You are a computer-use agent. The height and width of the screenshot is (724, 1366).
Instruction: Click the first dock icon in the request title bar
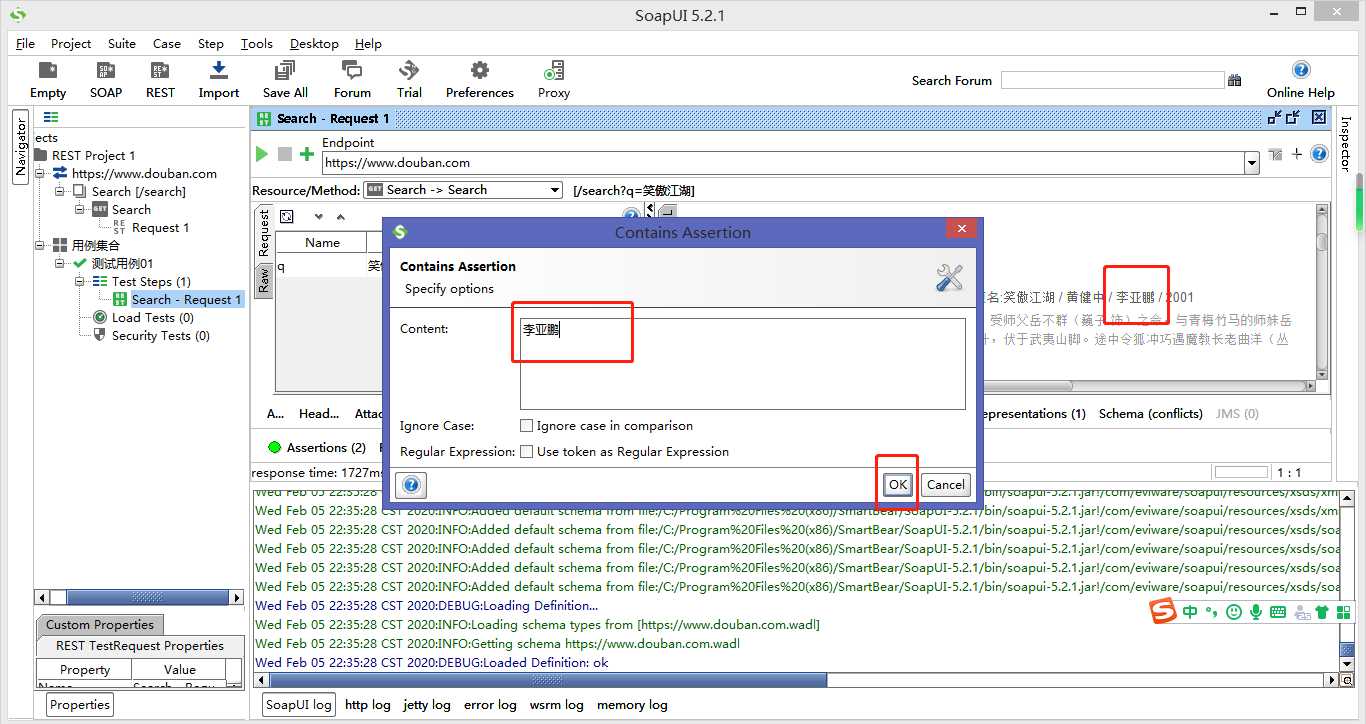tap(1274, 118)
